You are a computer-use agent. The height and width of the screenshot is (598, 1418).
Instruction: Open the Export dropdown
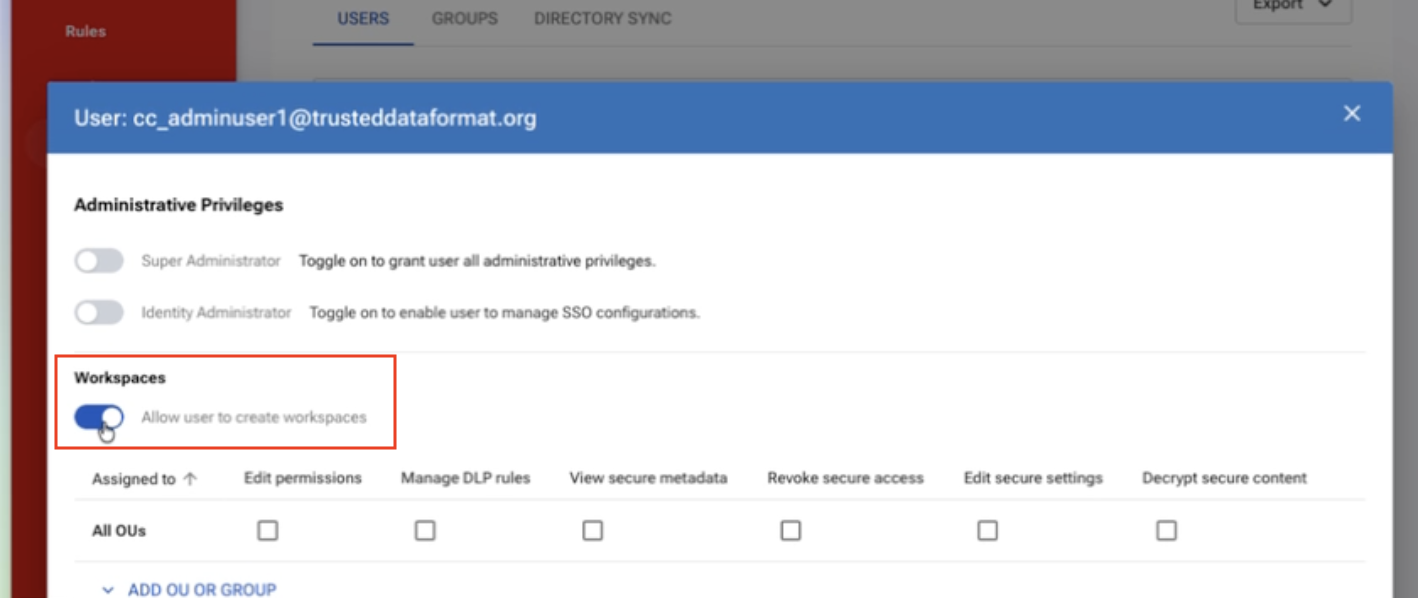[x=1294, y=6]
